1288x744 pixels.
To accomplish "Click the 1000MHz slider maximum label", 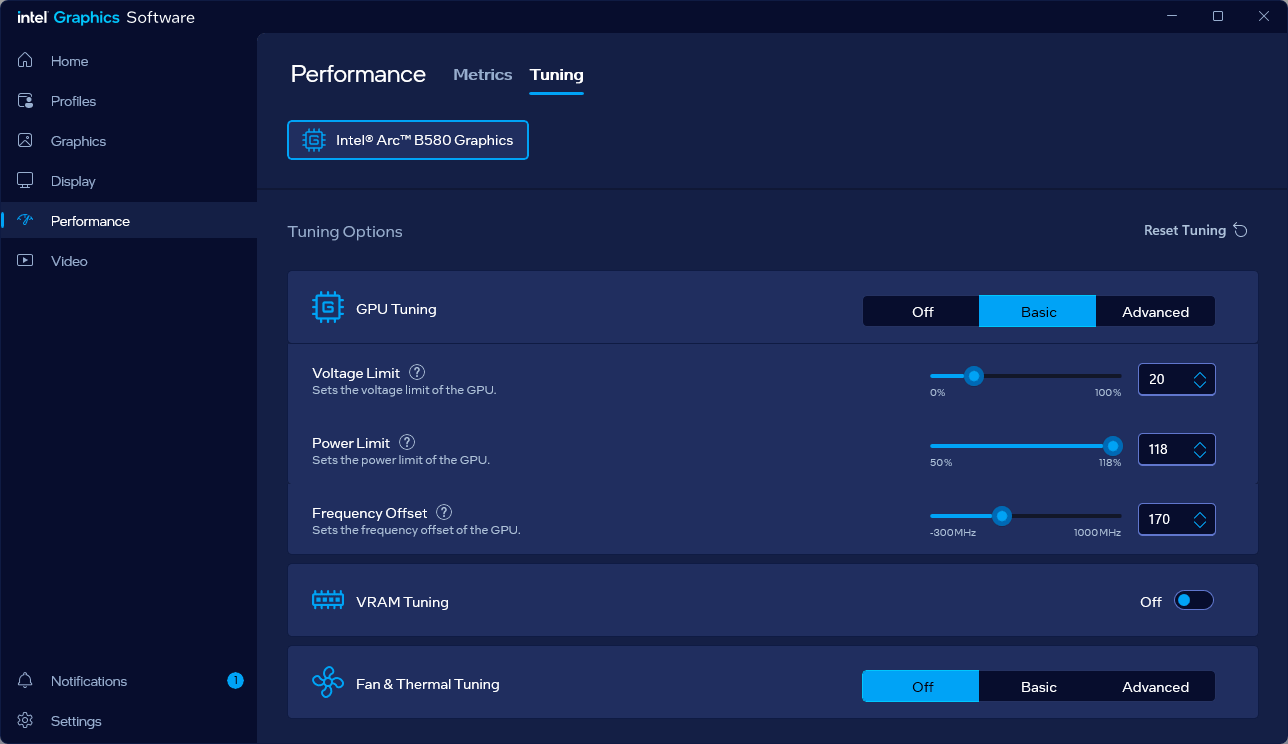I will click(1097, 533).
